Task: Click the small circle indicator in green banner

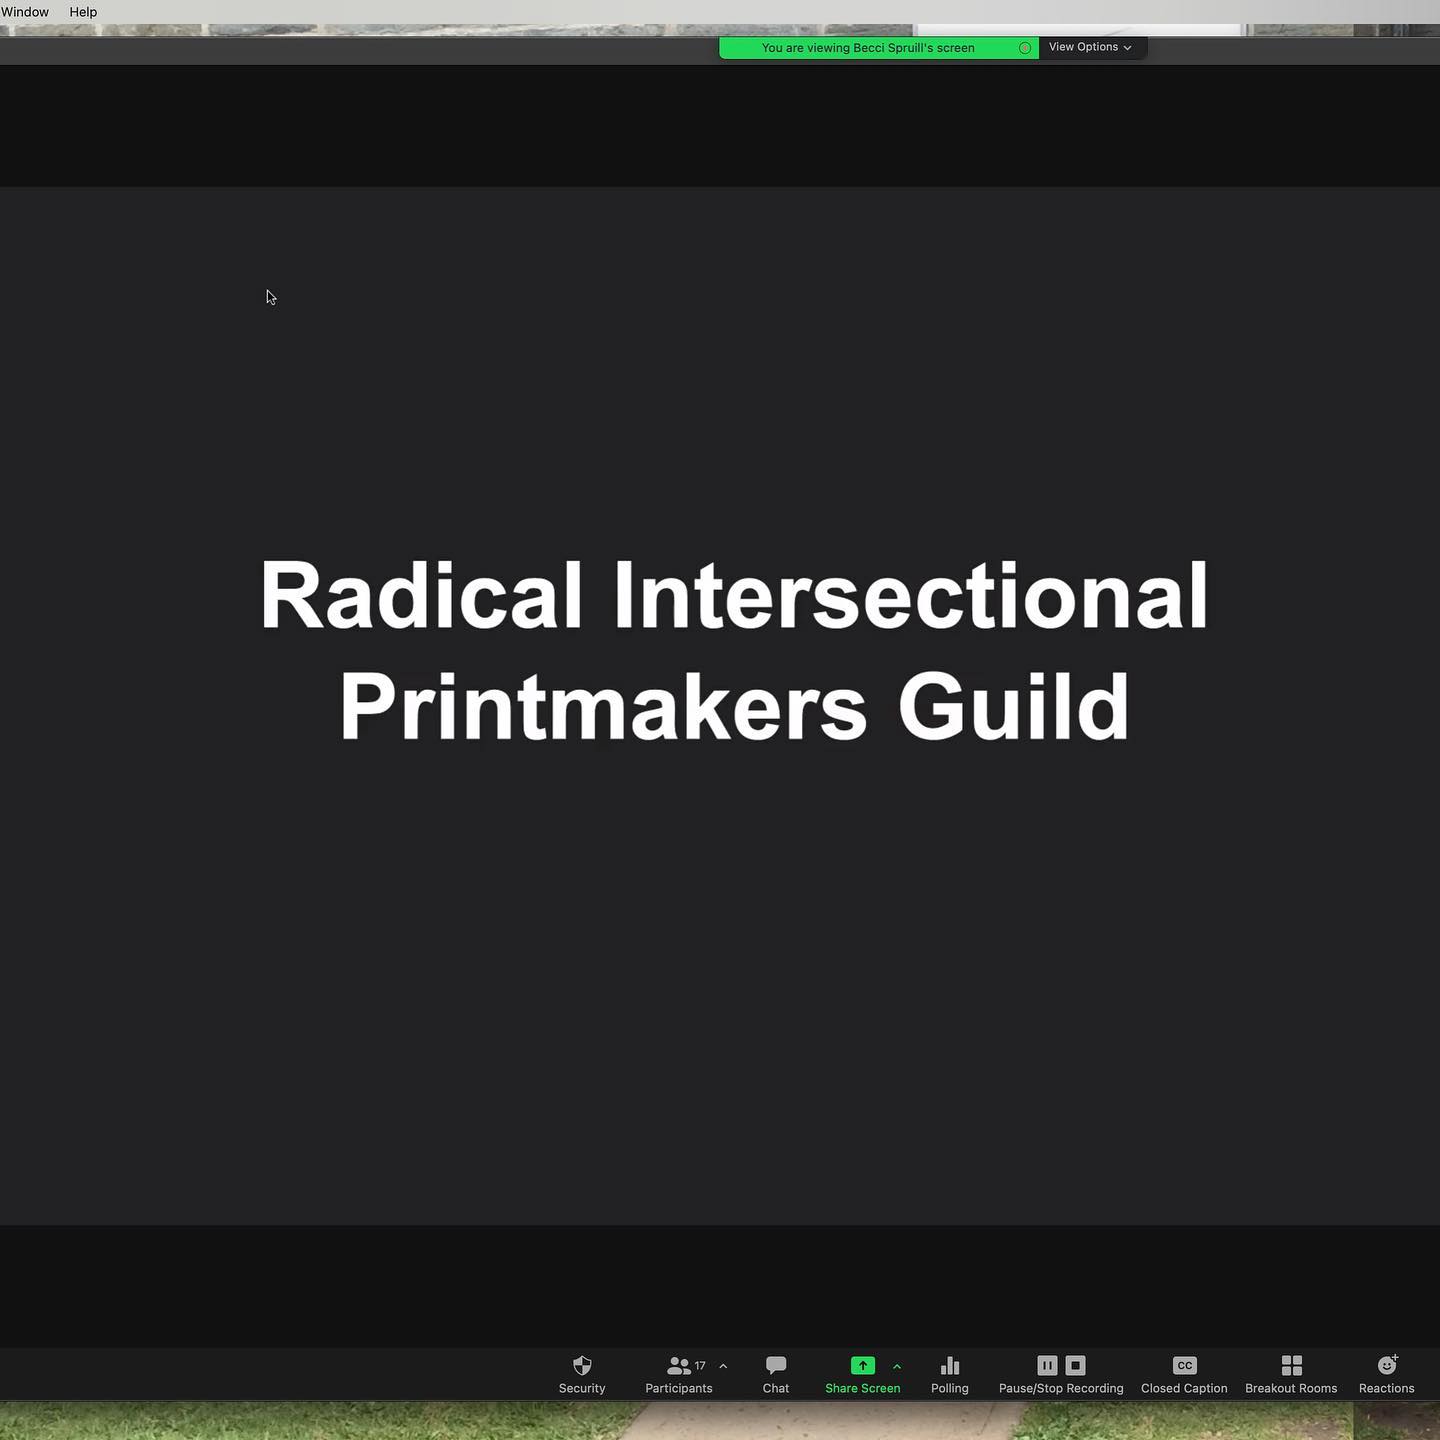Action: [1025, 48]
